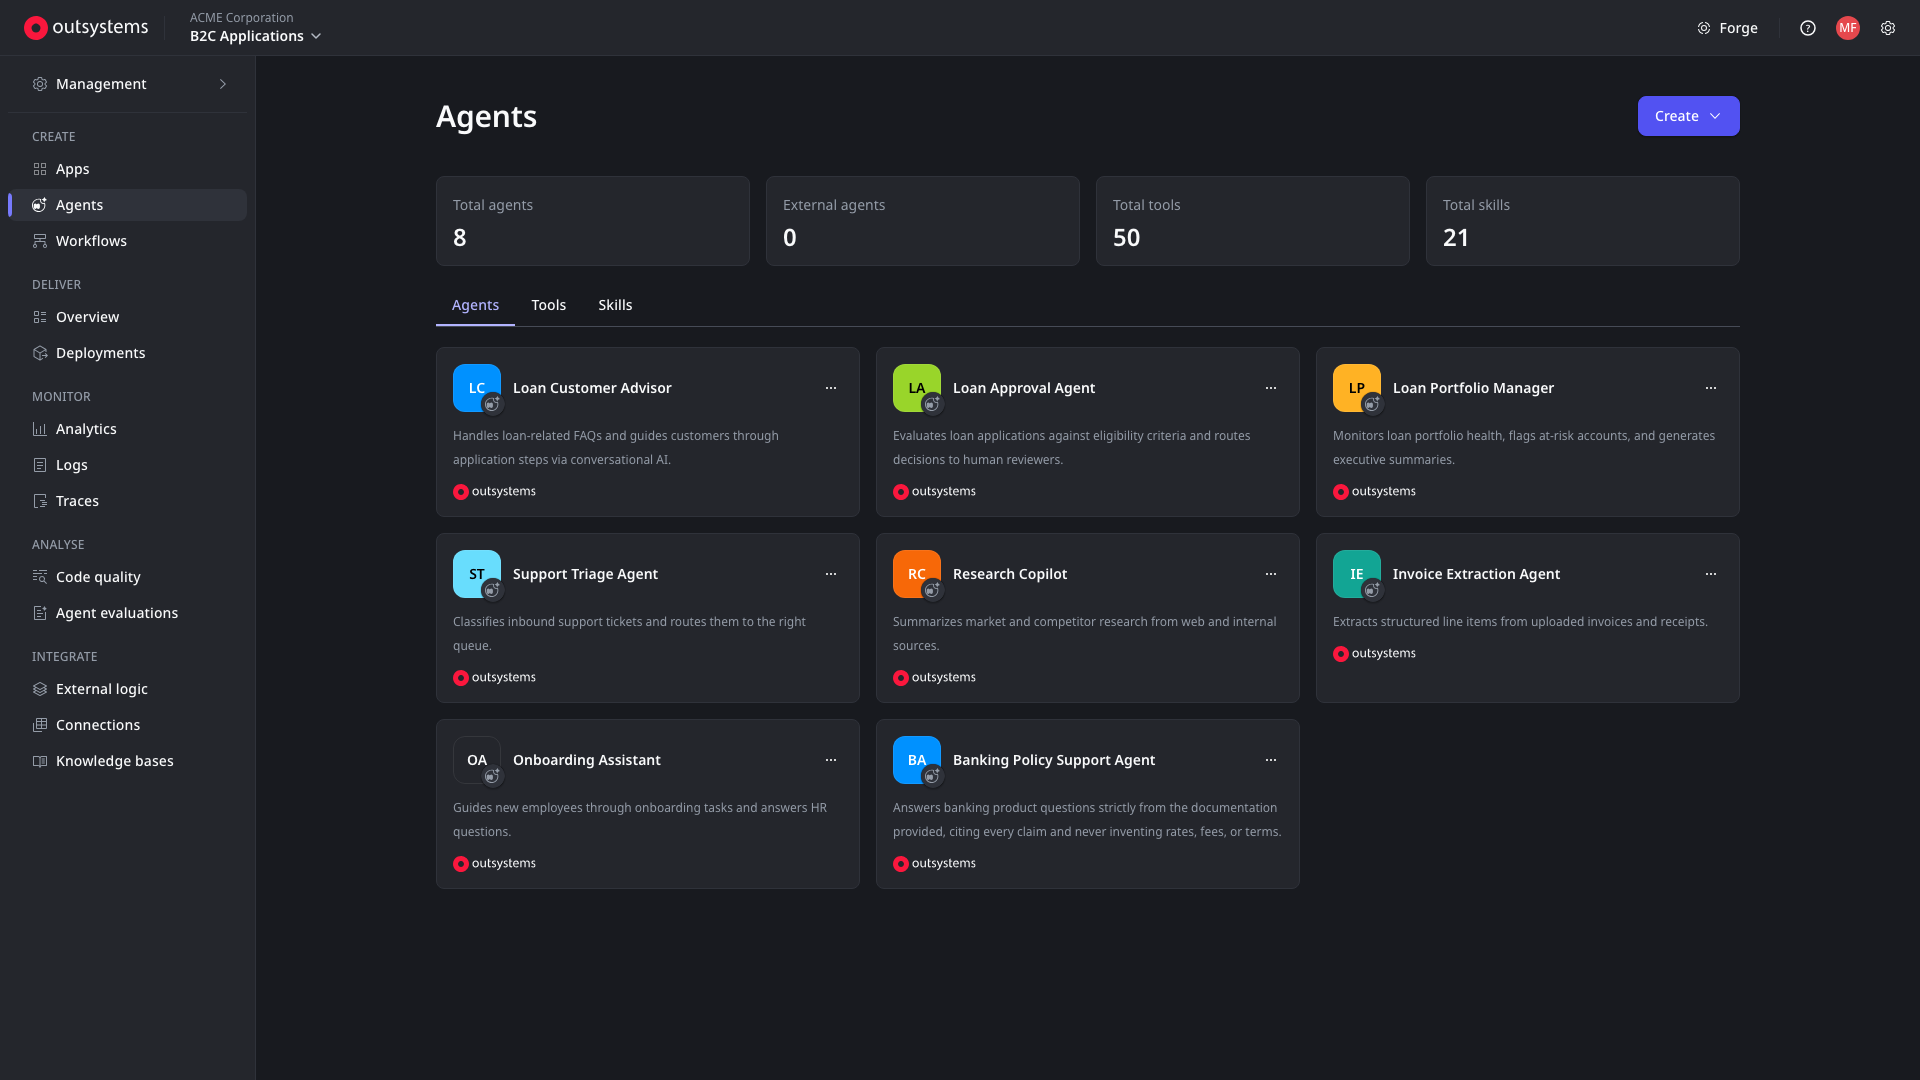
Task: Open more options for Banking Policy Support Agent
Action: click(x=1271, y=760)
